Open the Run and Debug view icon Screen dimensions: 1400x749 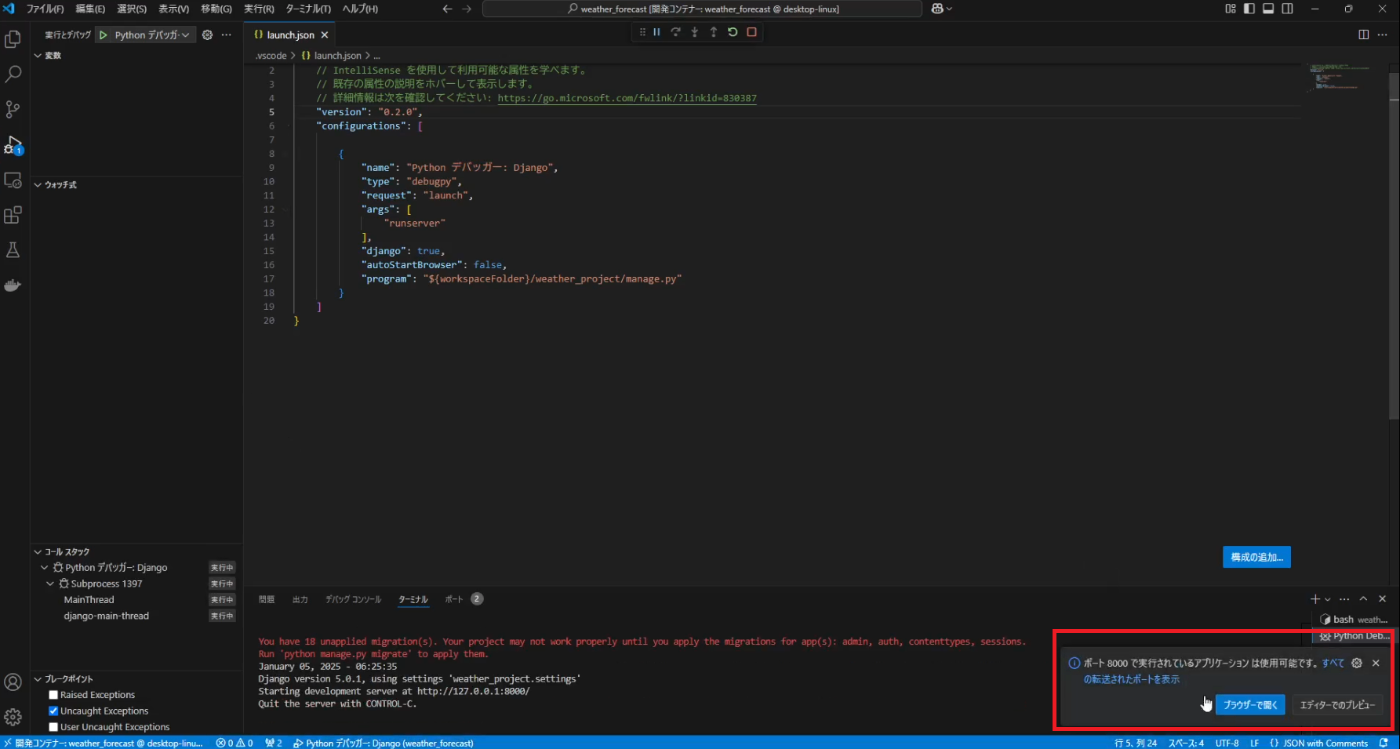tap(13, 145)
